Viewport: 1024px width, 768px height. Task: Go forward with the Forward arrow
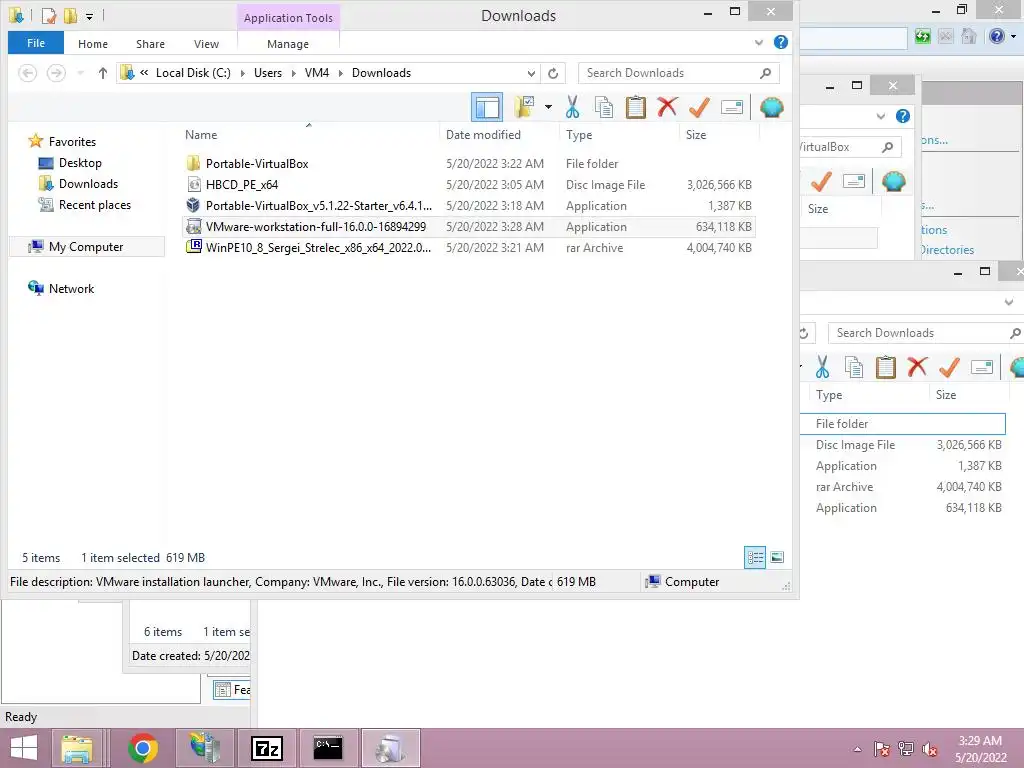coord(56,72)
